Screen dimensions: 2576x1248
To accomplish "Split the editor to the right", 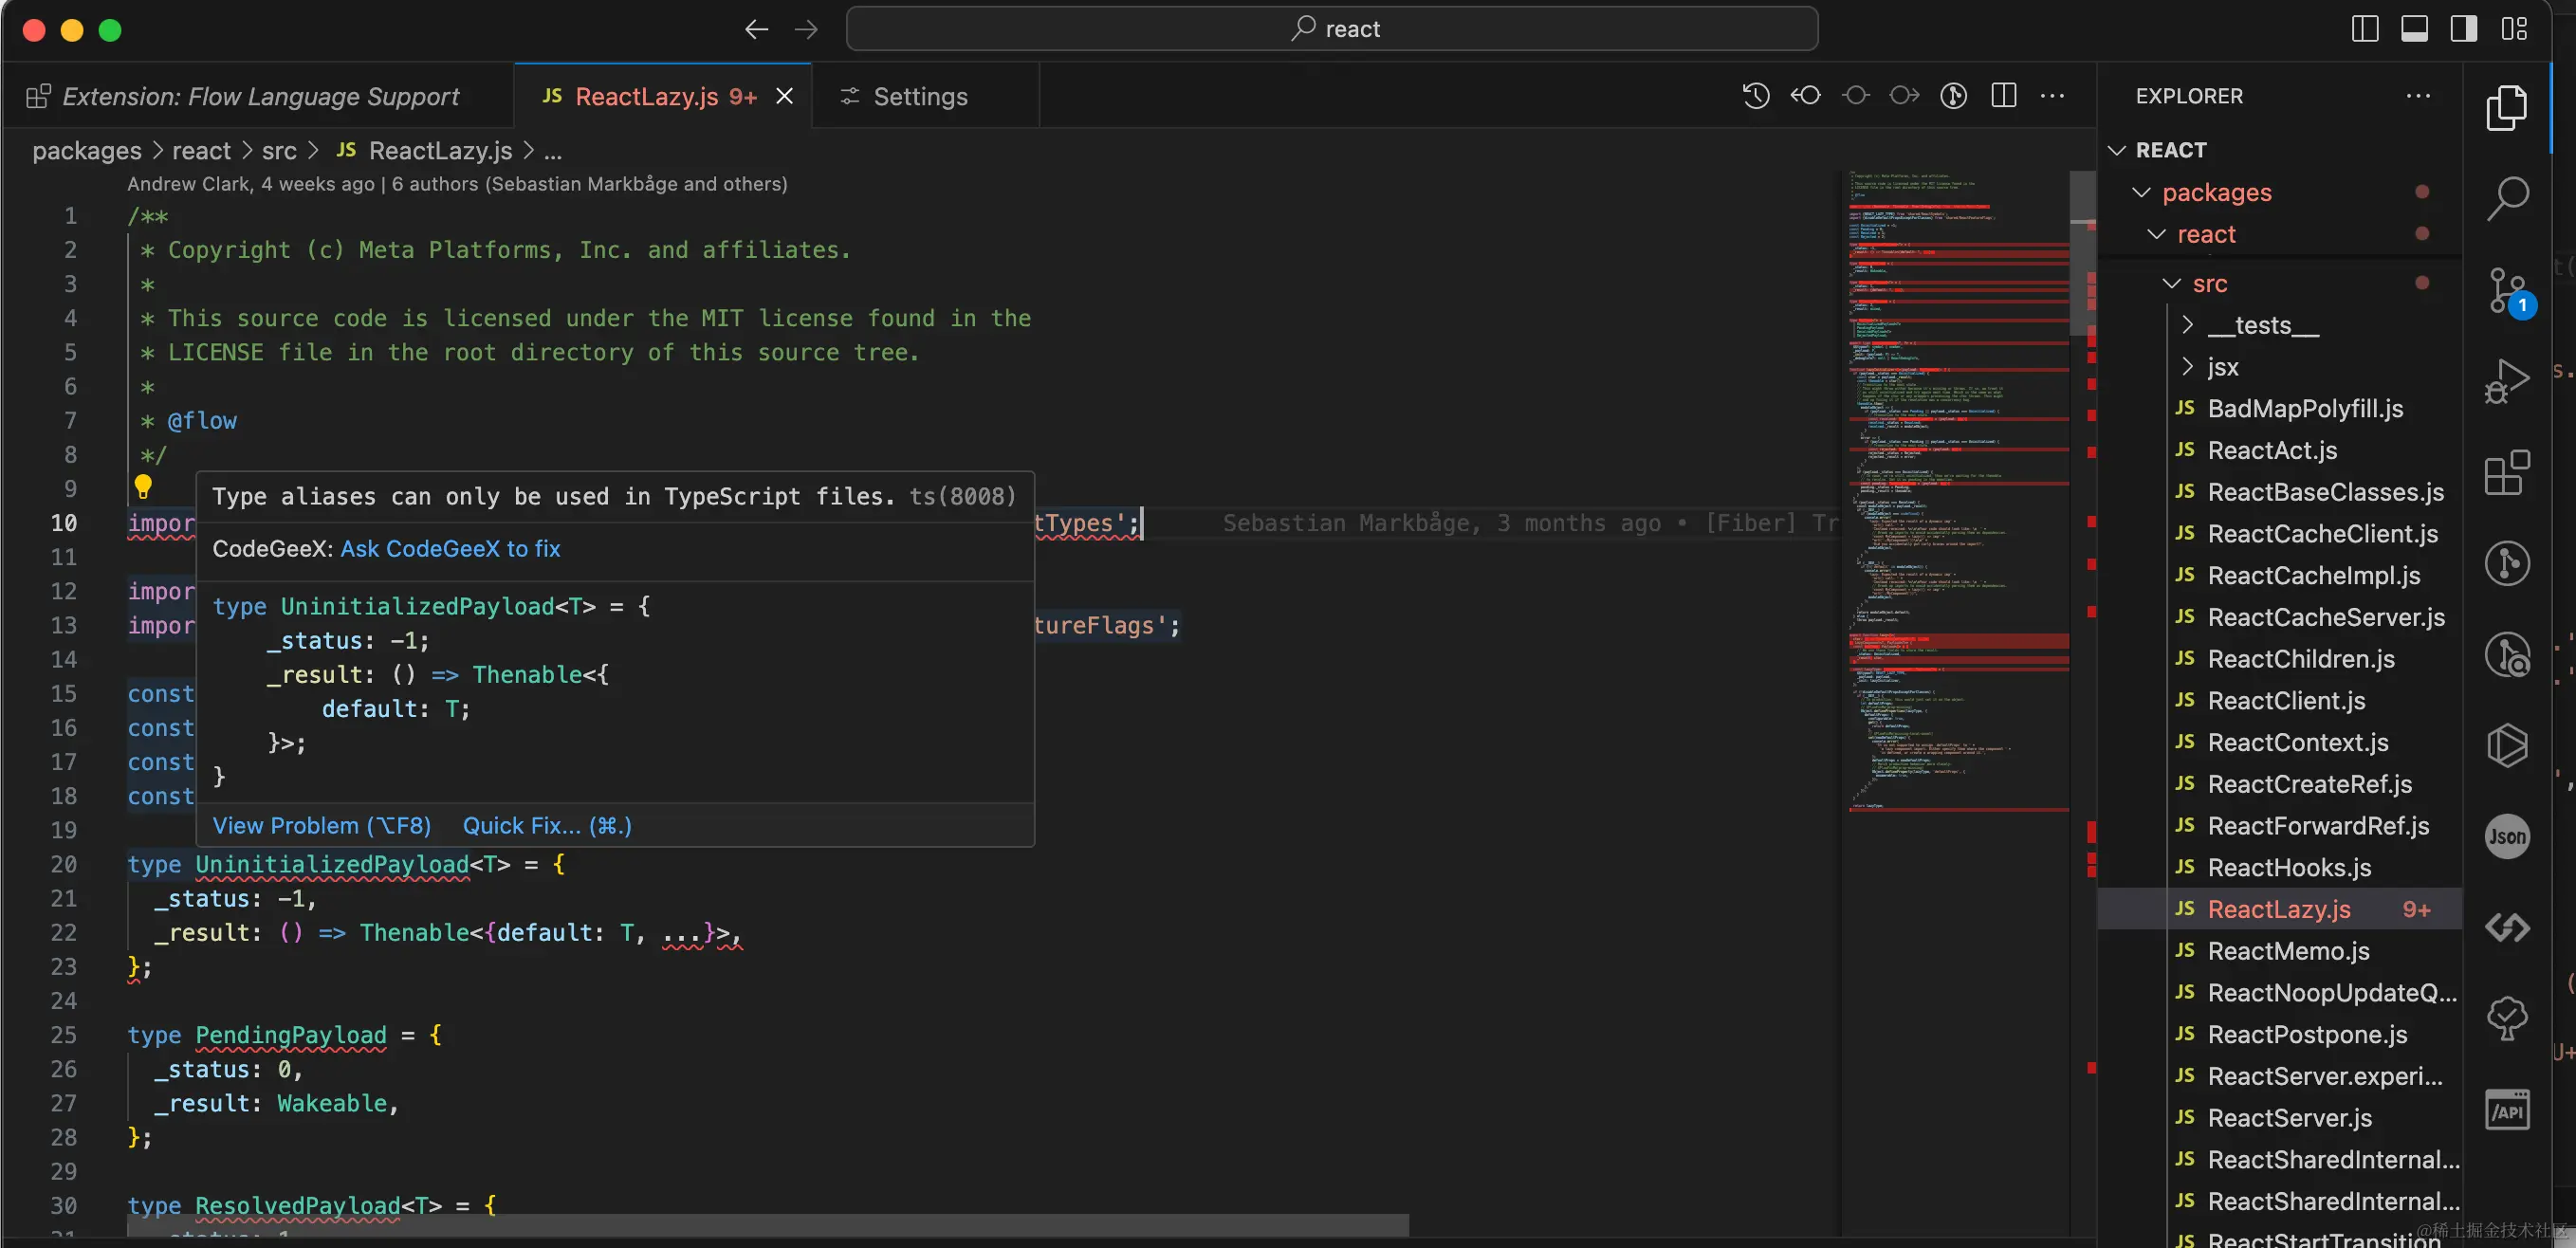I will coord(2003,96).
